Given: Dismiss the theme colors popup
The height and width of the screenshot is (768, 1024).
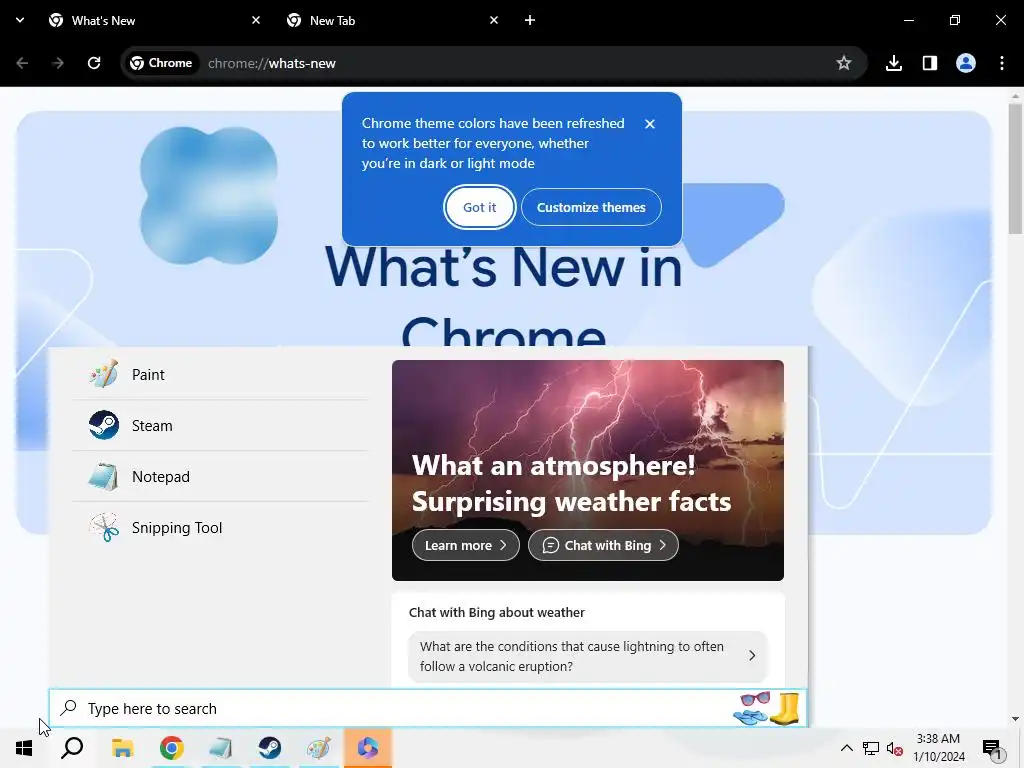Looking at the screenshot, I should tap(650, 123).
